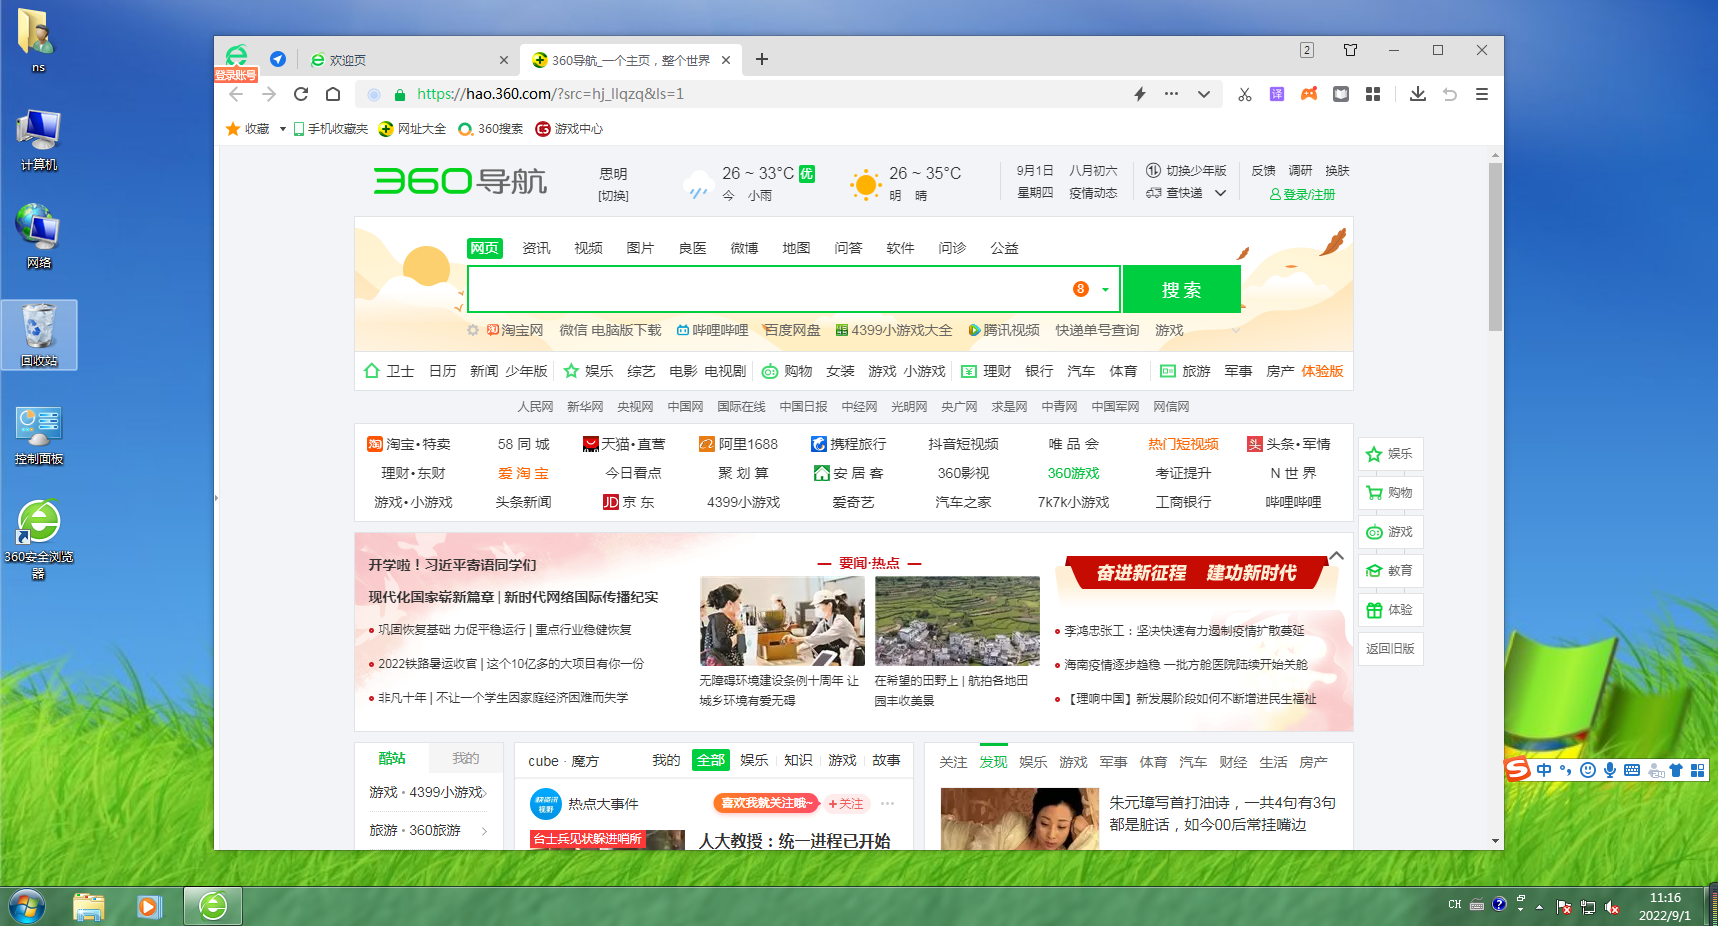Click the +关注 follow button
Image resolution: width=1718 pixels, height=926 pixels.
coord(845,803)
